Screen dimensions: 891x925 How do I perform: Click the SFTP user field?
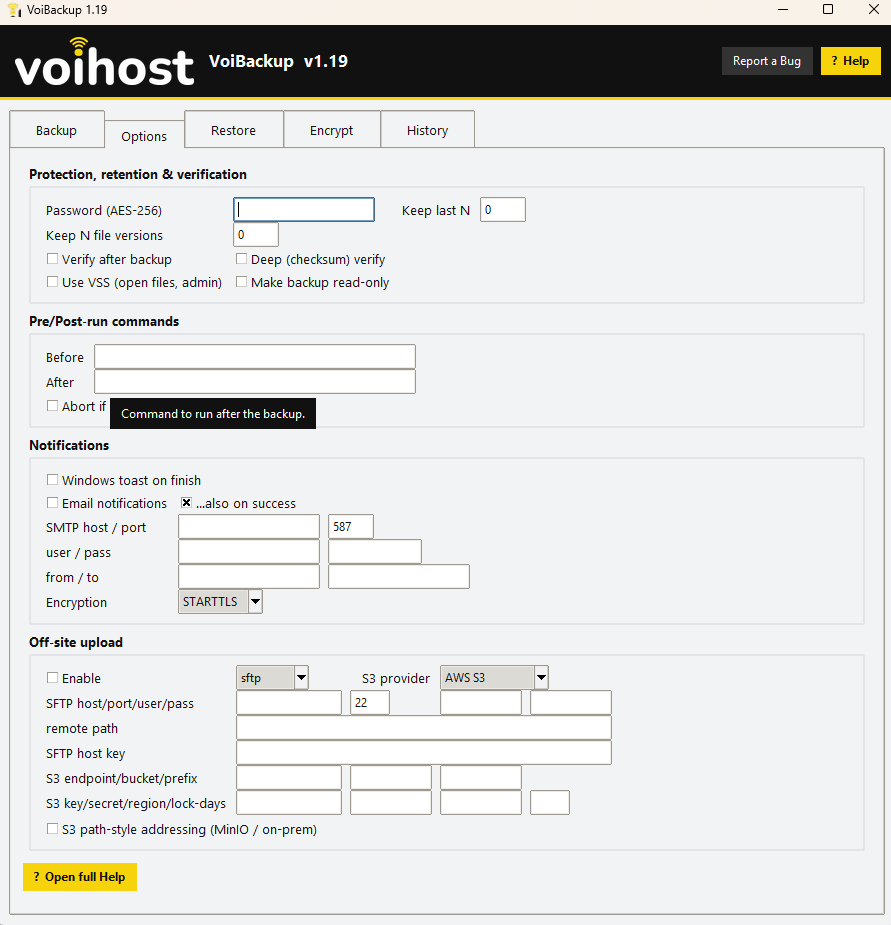[481, 703]
